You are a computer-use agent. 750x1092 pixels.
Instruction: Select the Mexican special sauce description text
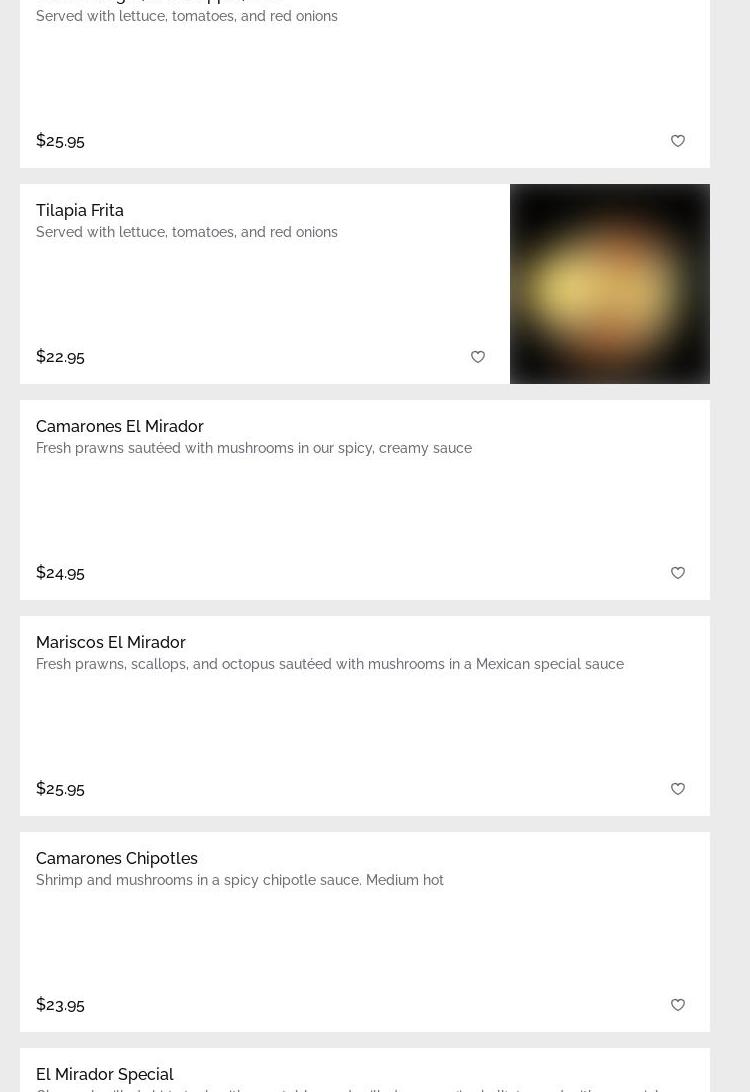329,664
